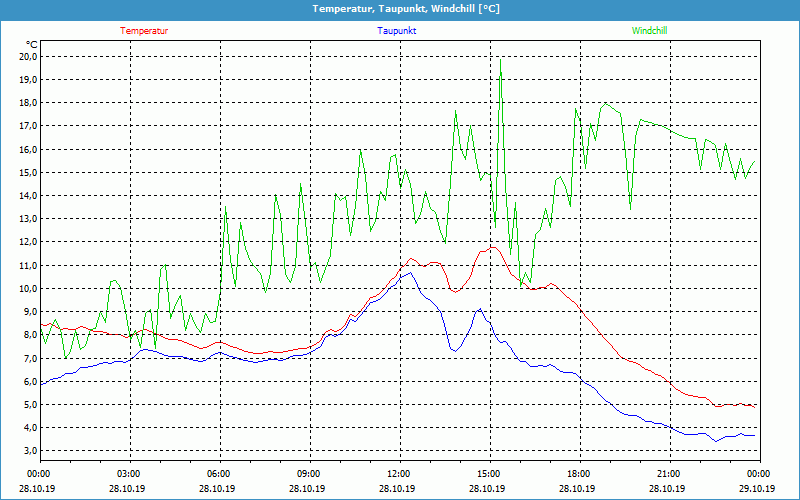Image resolution: width=800 pixels, height=500 pixels.
Task: Click the '09:00' time axis label
Action: pyautogui.click(x=310, y=474)
